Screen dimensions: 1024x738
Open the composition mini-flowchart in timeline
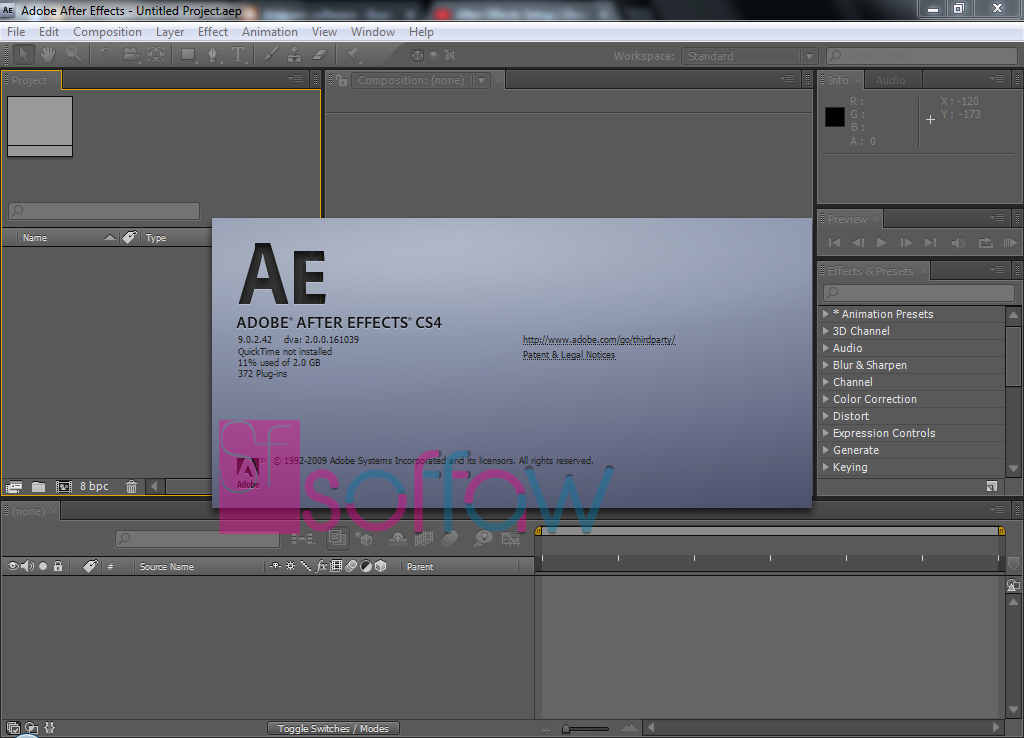(x=302, y=539)
